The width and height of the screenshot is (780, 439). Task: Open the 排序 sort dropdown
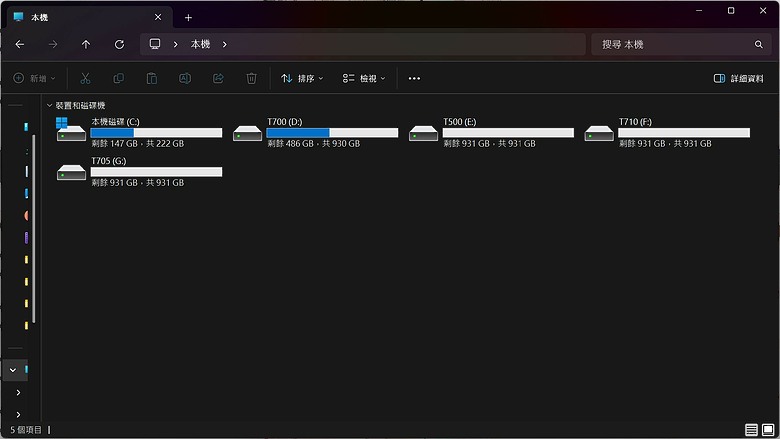click(x=302, y=79)
